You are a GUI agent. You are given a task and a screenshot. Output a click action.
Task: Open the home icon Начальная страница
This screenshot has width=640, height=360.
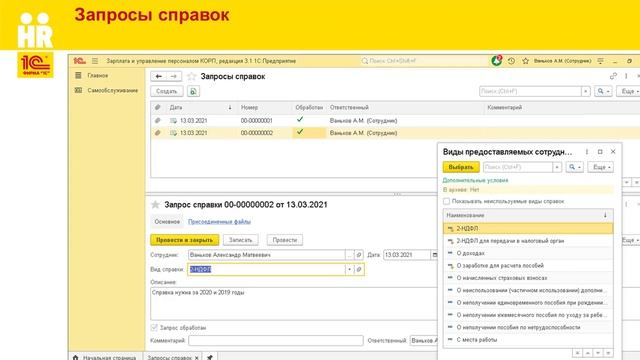[x=76, y=357]
